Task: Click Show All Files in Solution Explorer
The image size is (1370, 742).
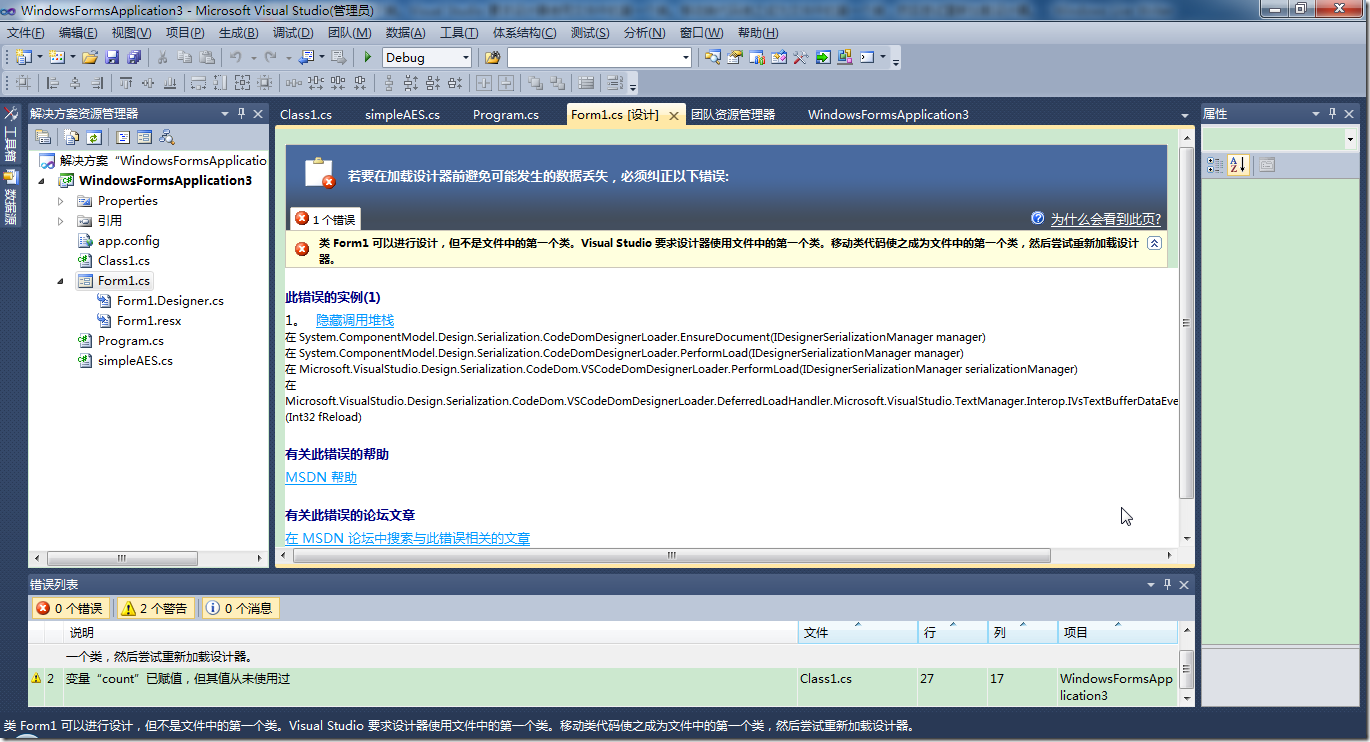Action: pyautogui.click(x=72, y=137)
